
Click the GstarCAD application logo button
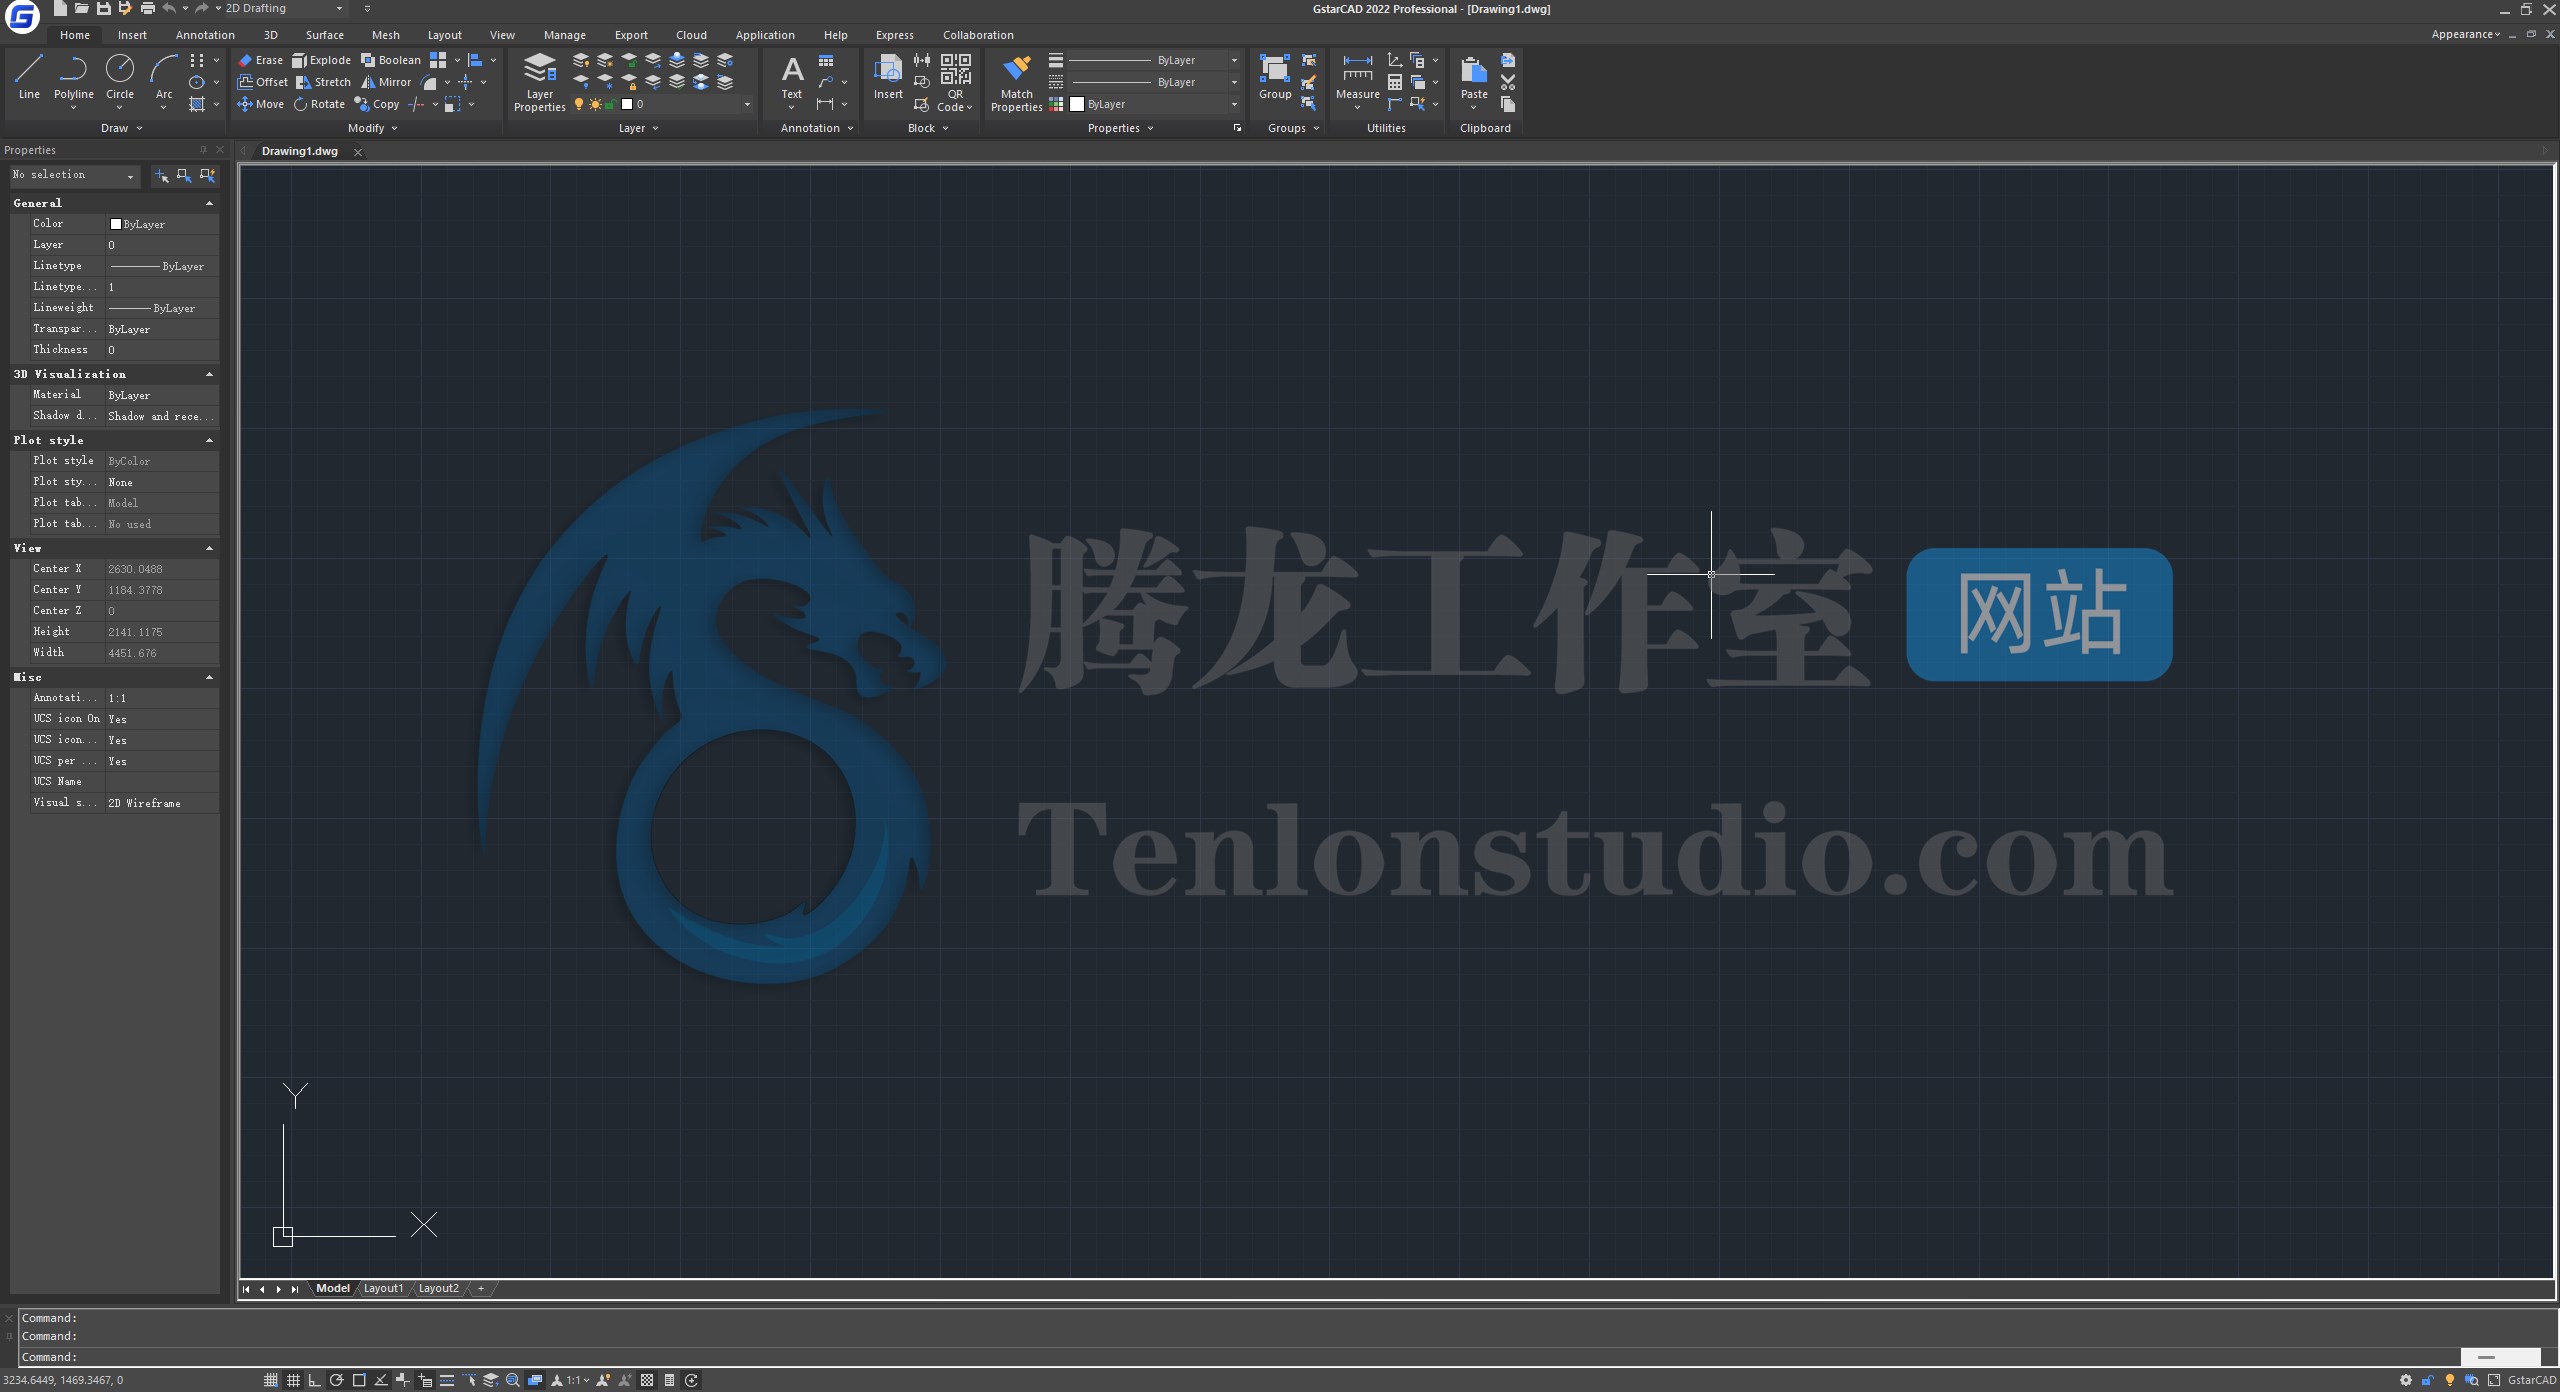point(22,17)
